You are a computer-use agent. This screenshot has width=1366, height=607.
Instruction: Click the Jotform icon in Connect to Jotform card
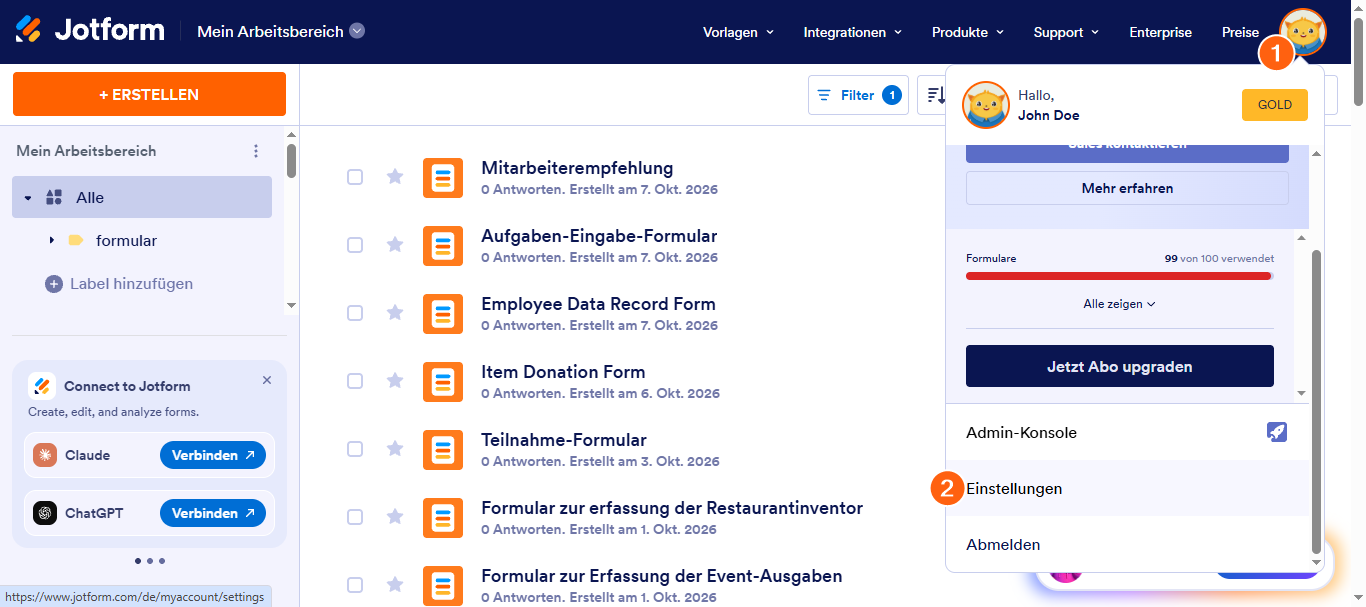[x=42, y=386]
